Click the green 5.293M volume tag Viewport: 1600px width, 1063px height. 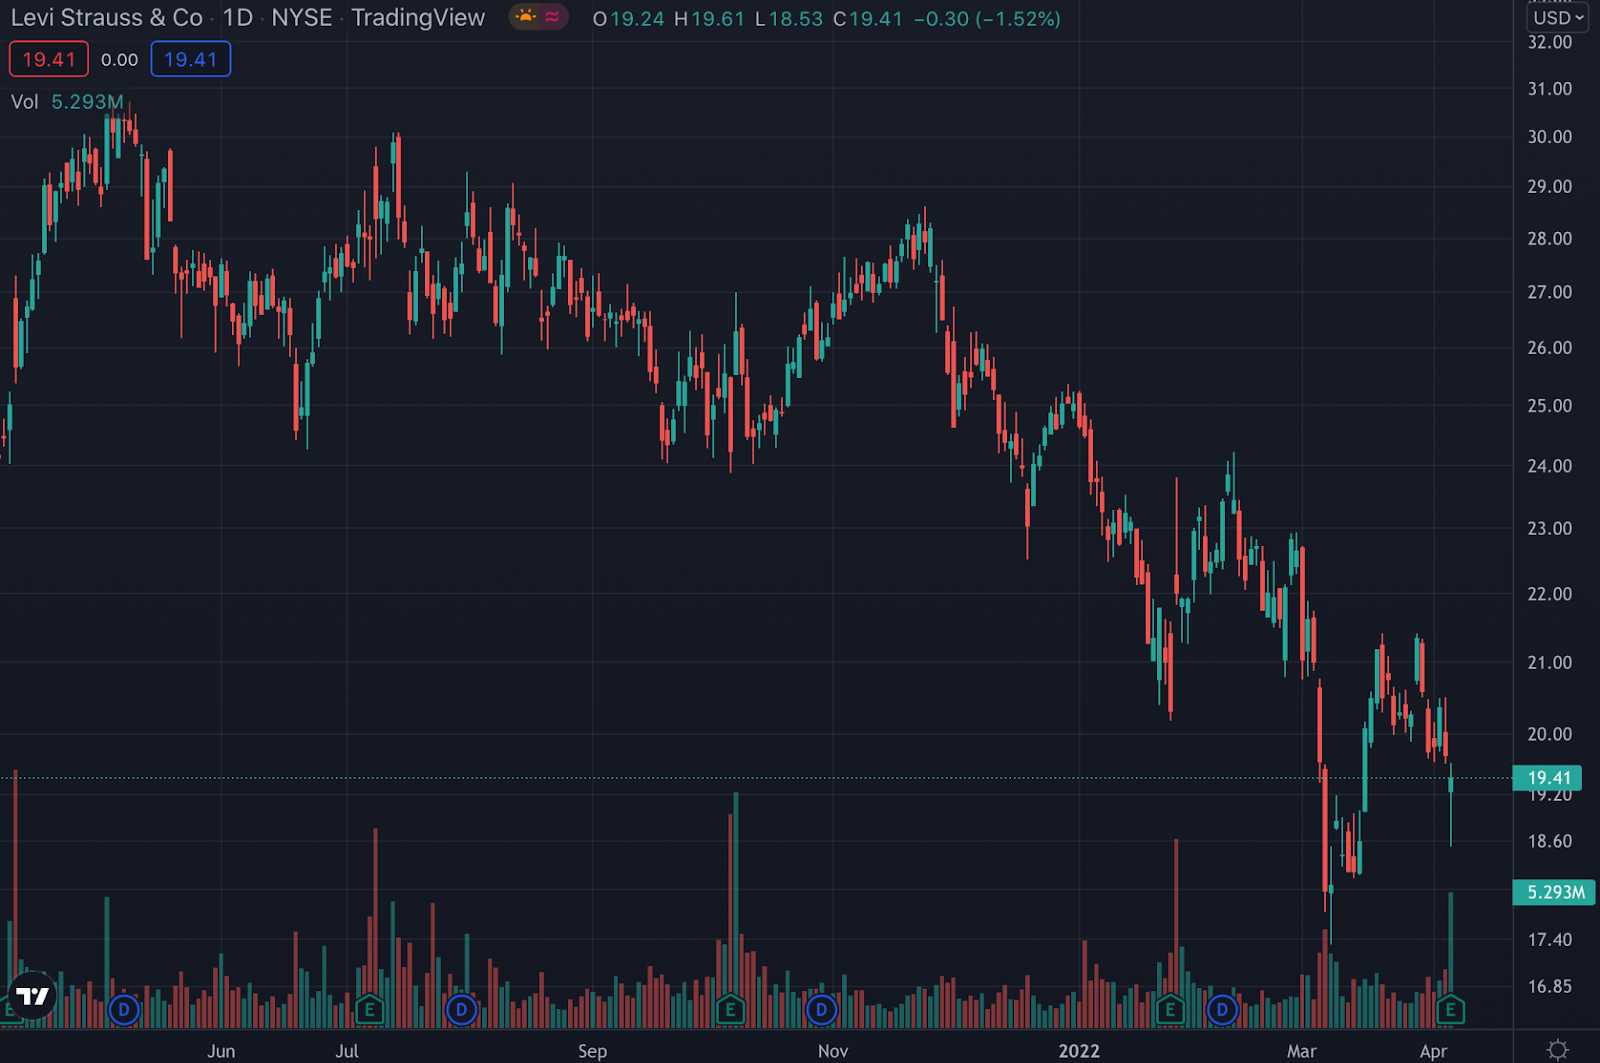(x=1555, y=892)
